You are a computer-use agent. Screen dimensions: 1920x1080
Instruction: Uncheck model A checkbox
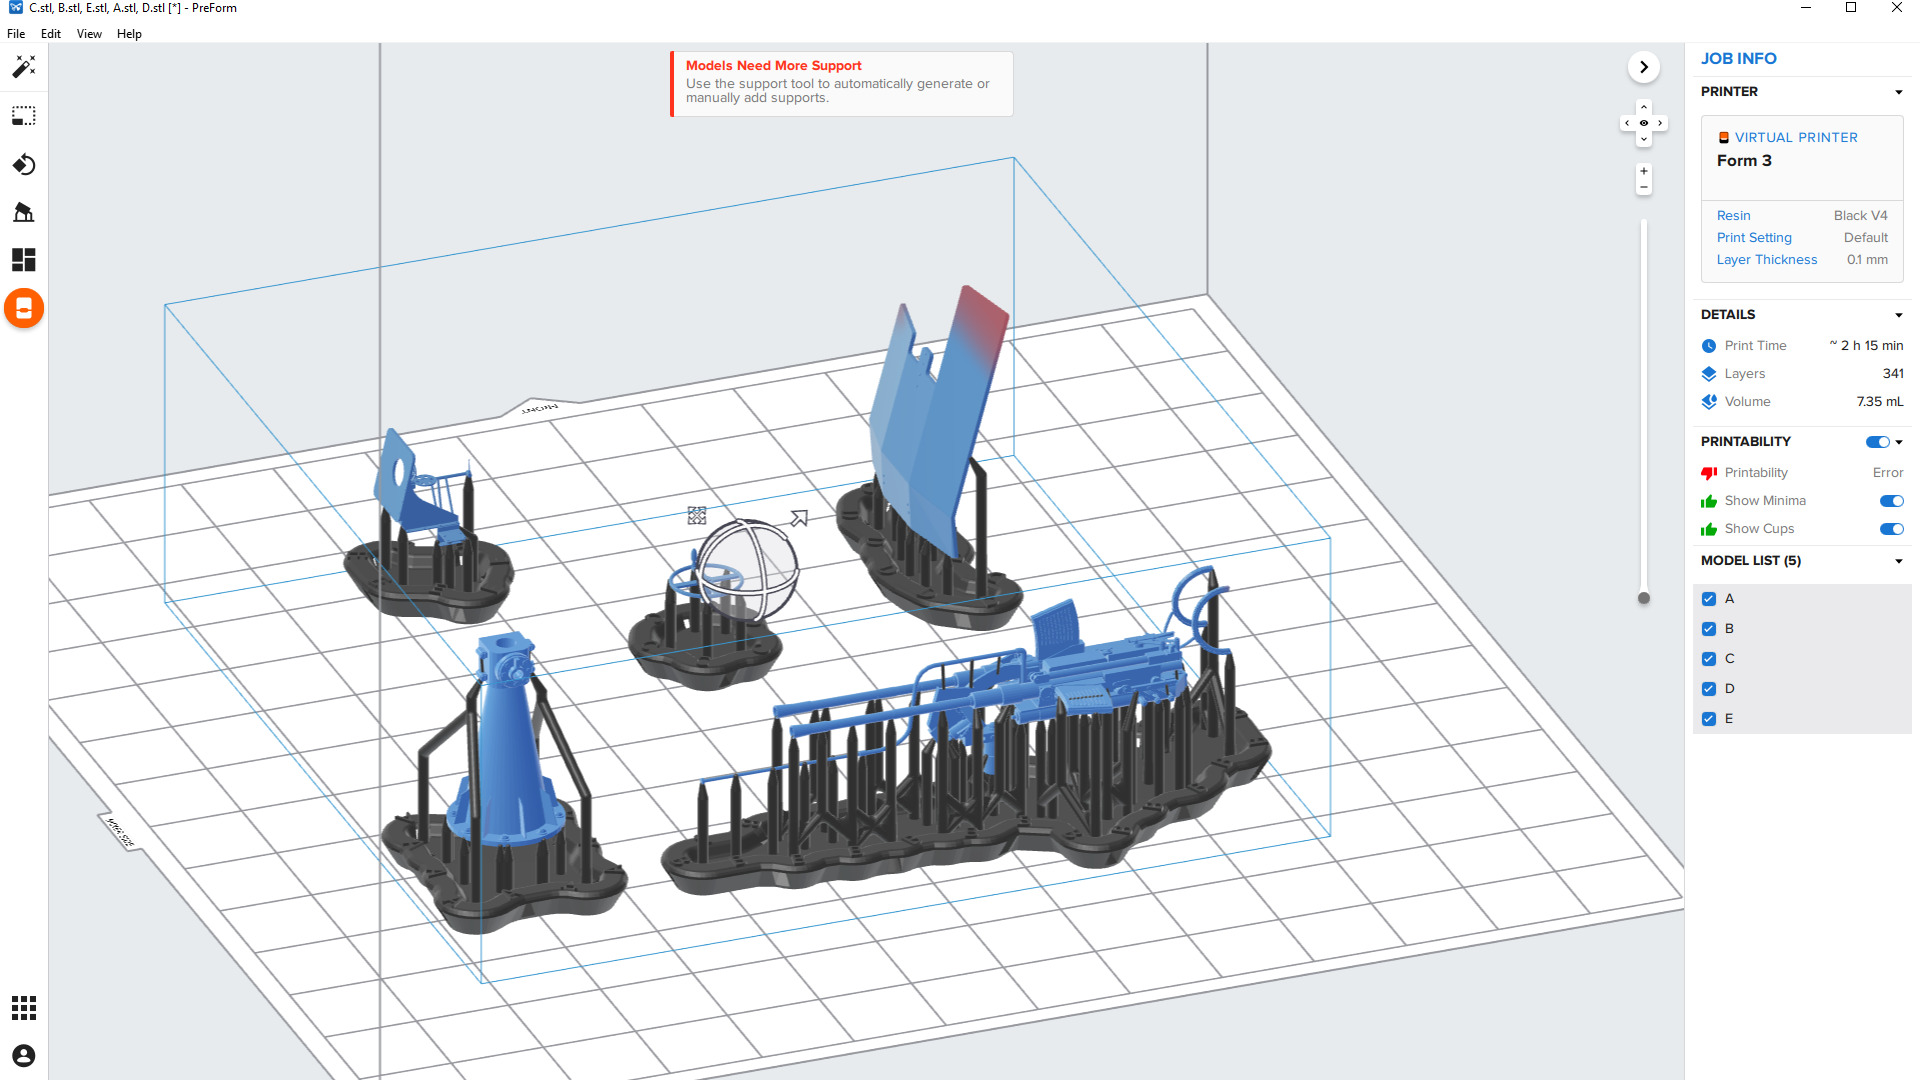(x=1709, y=599)
